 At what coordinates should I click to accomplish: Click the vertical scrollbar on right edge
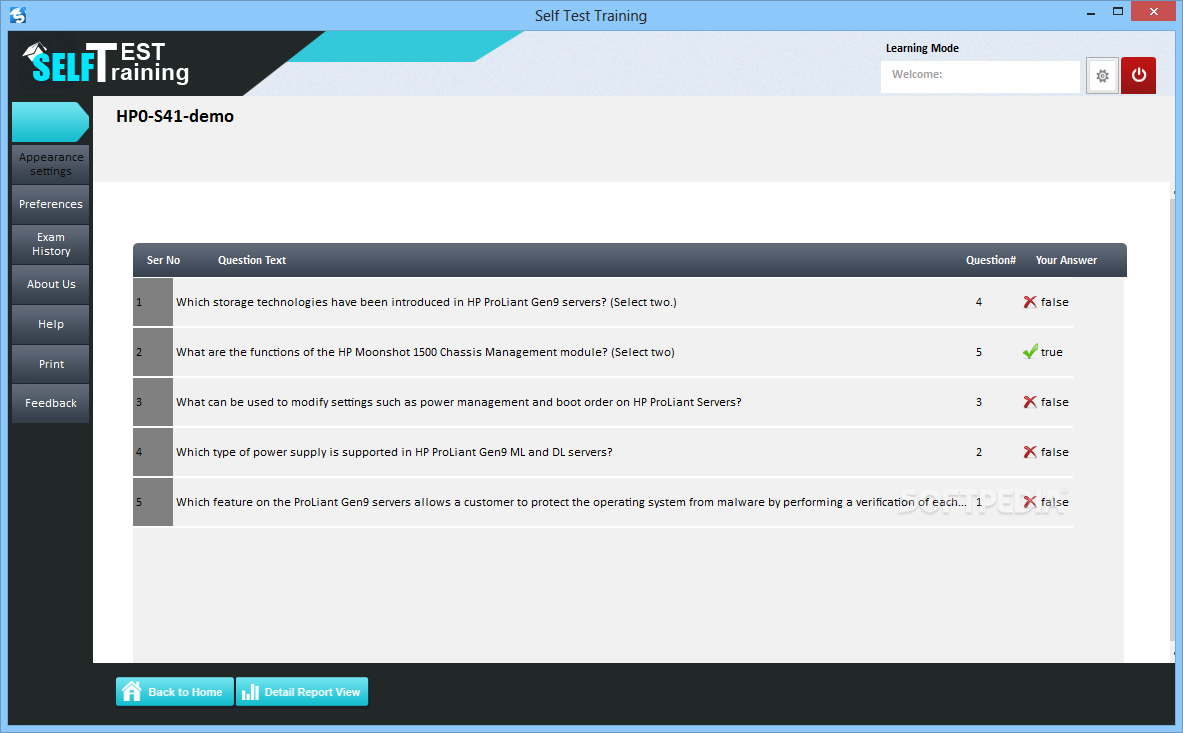click(1172, 422)
